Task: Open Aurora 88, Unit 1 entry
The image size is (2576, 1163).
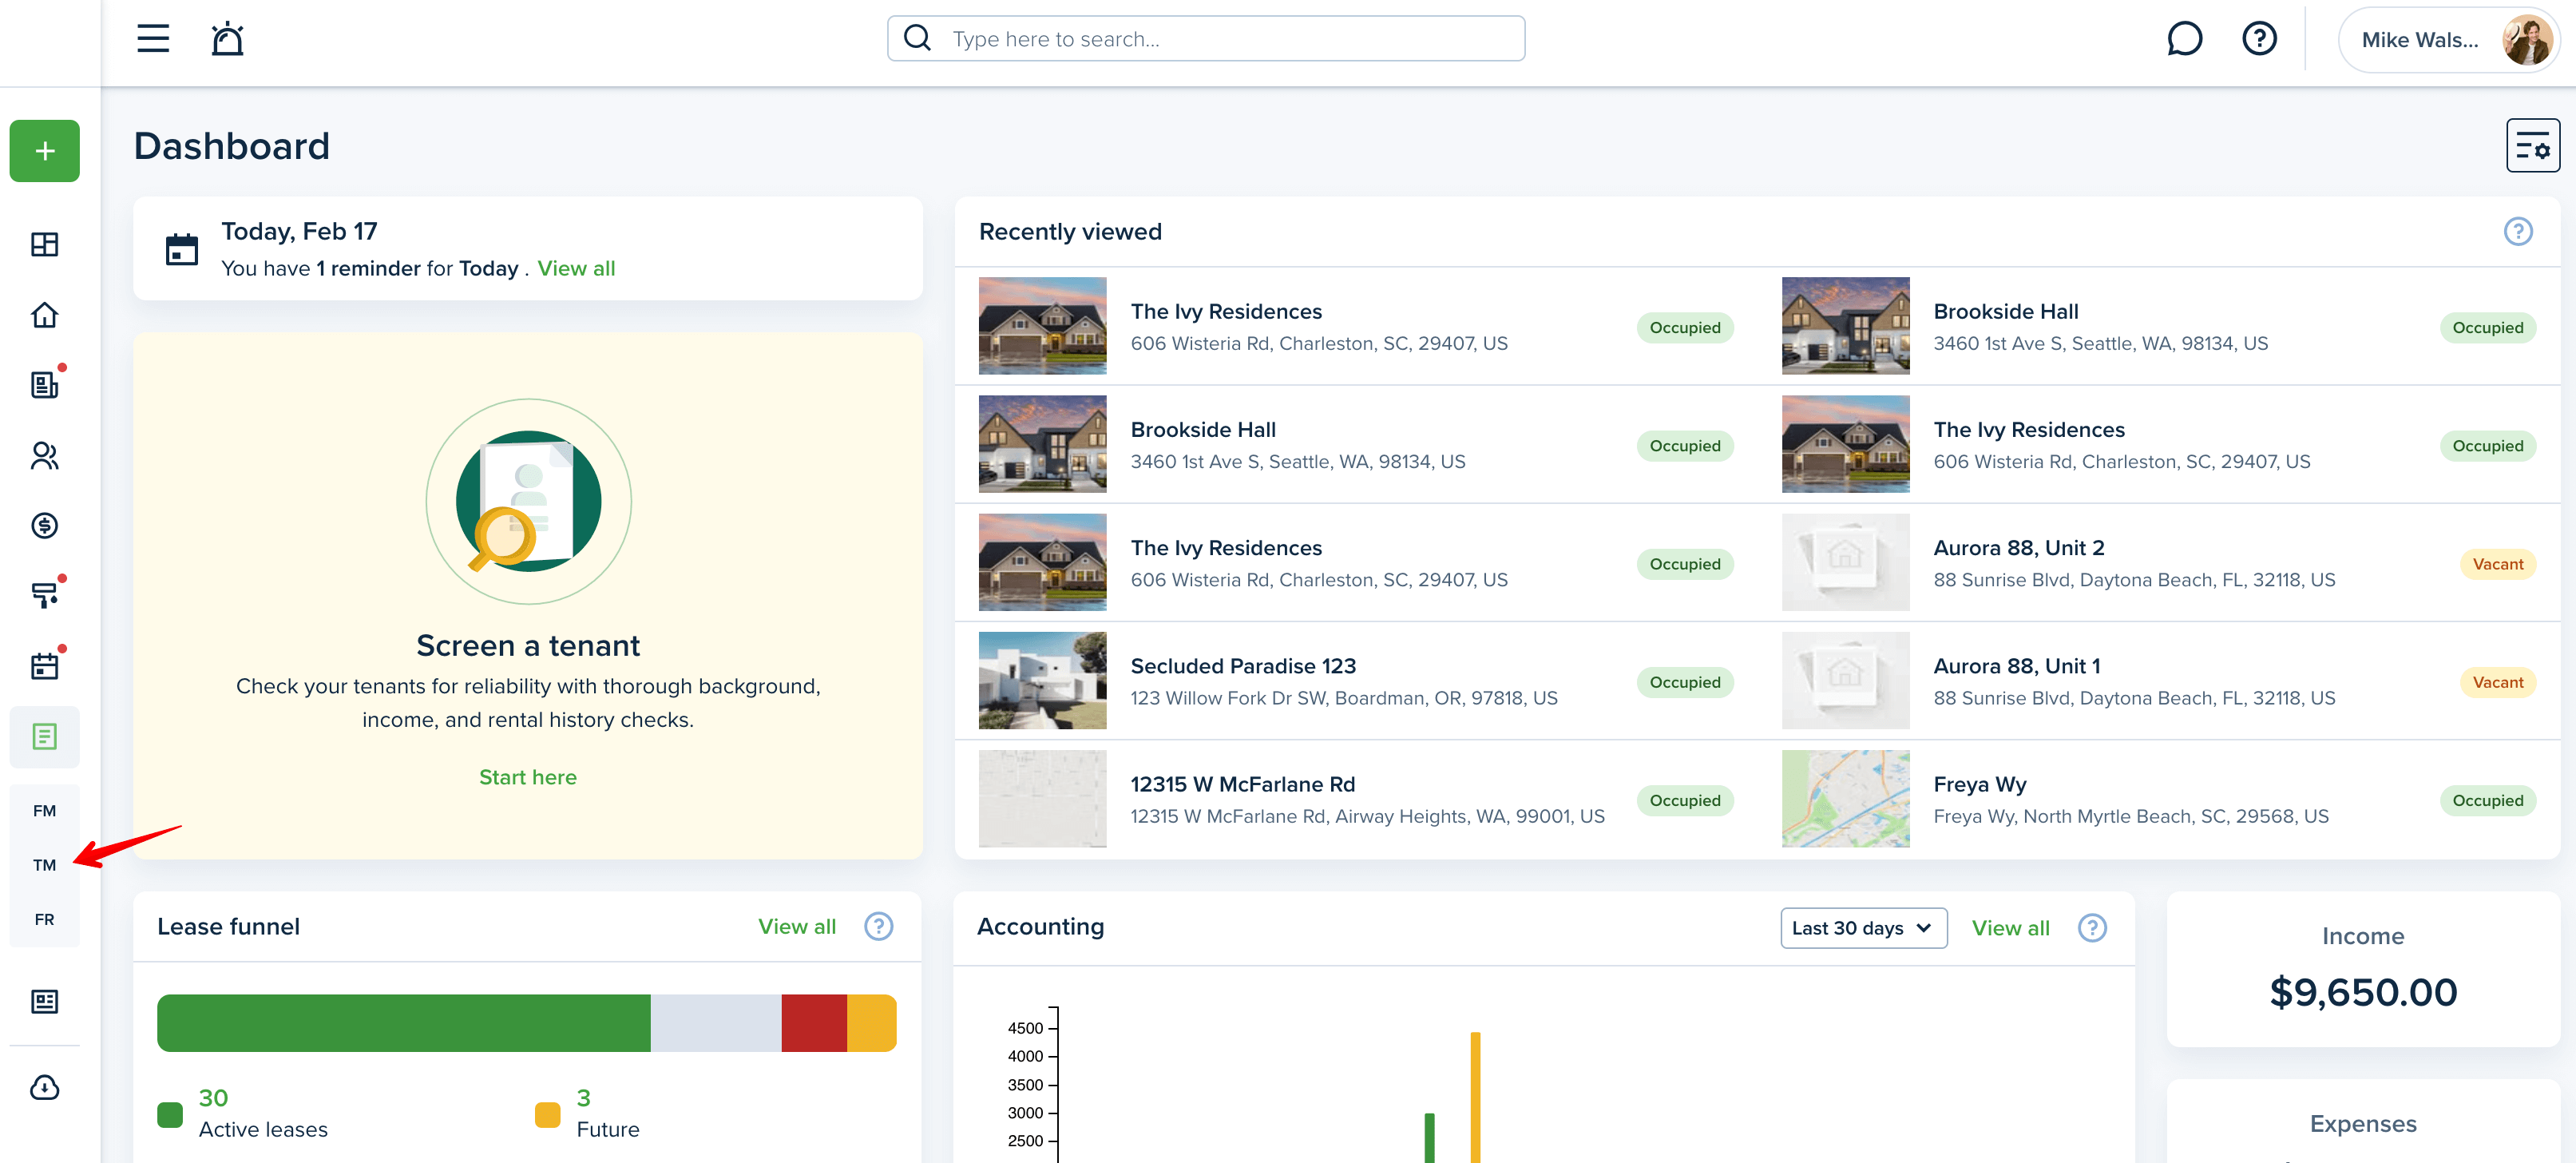Action: (2158, 681)
